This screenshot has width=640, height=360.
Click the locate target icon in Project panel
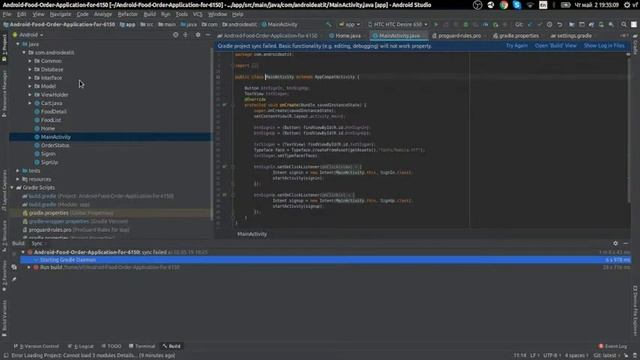click(x=176, y=35)
